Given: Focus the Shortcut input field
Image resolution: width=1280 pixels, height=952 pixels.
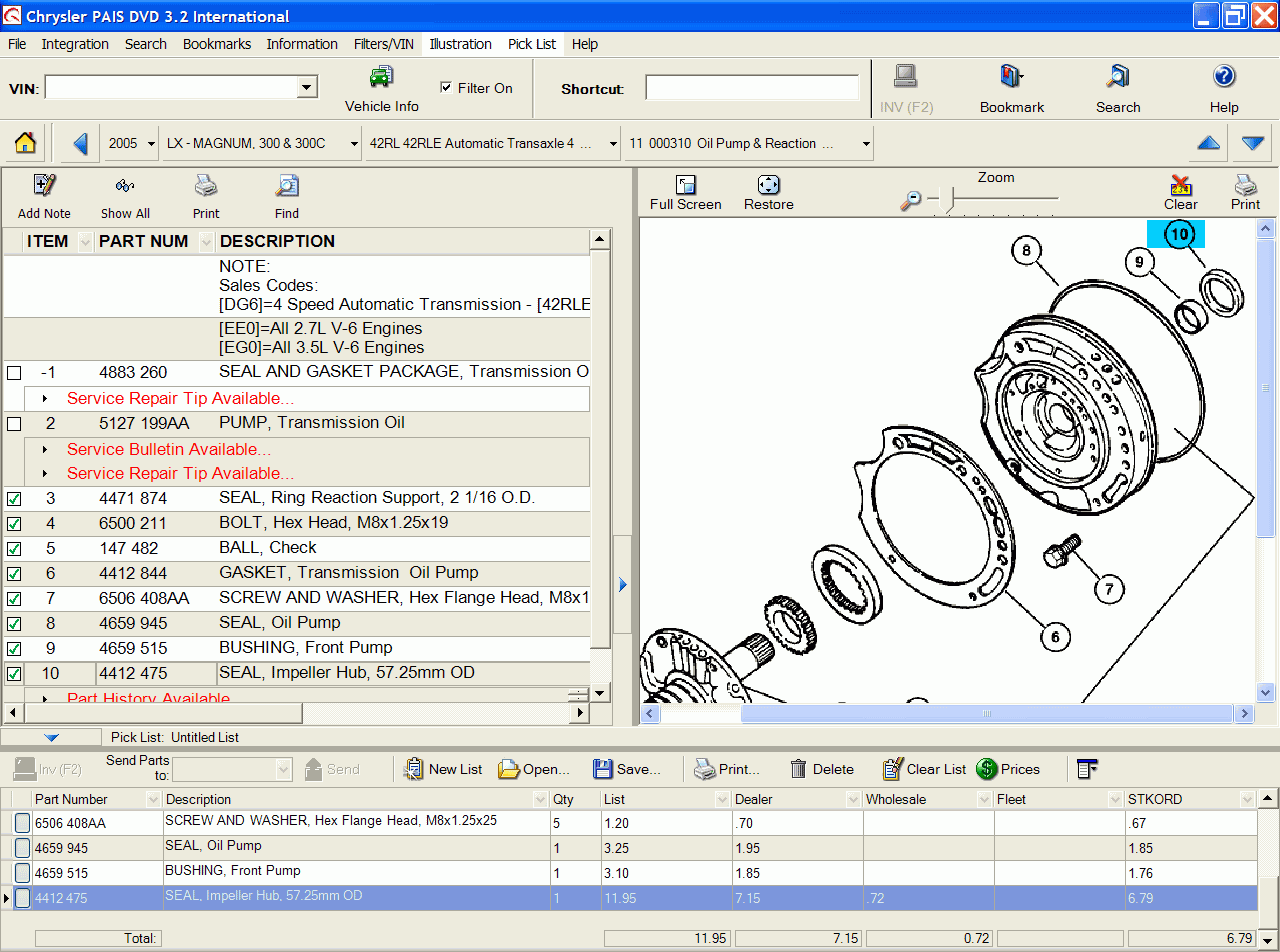Looking at the screenshot, I should tap(752, 88).
